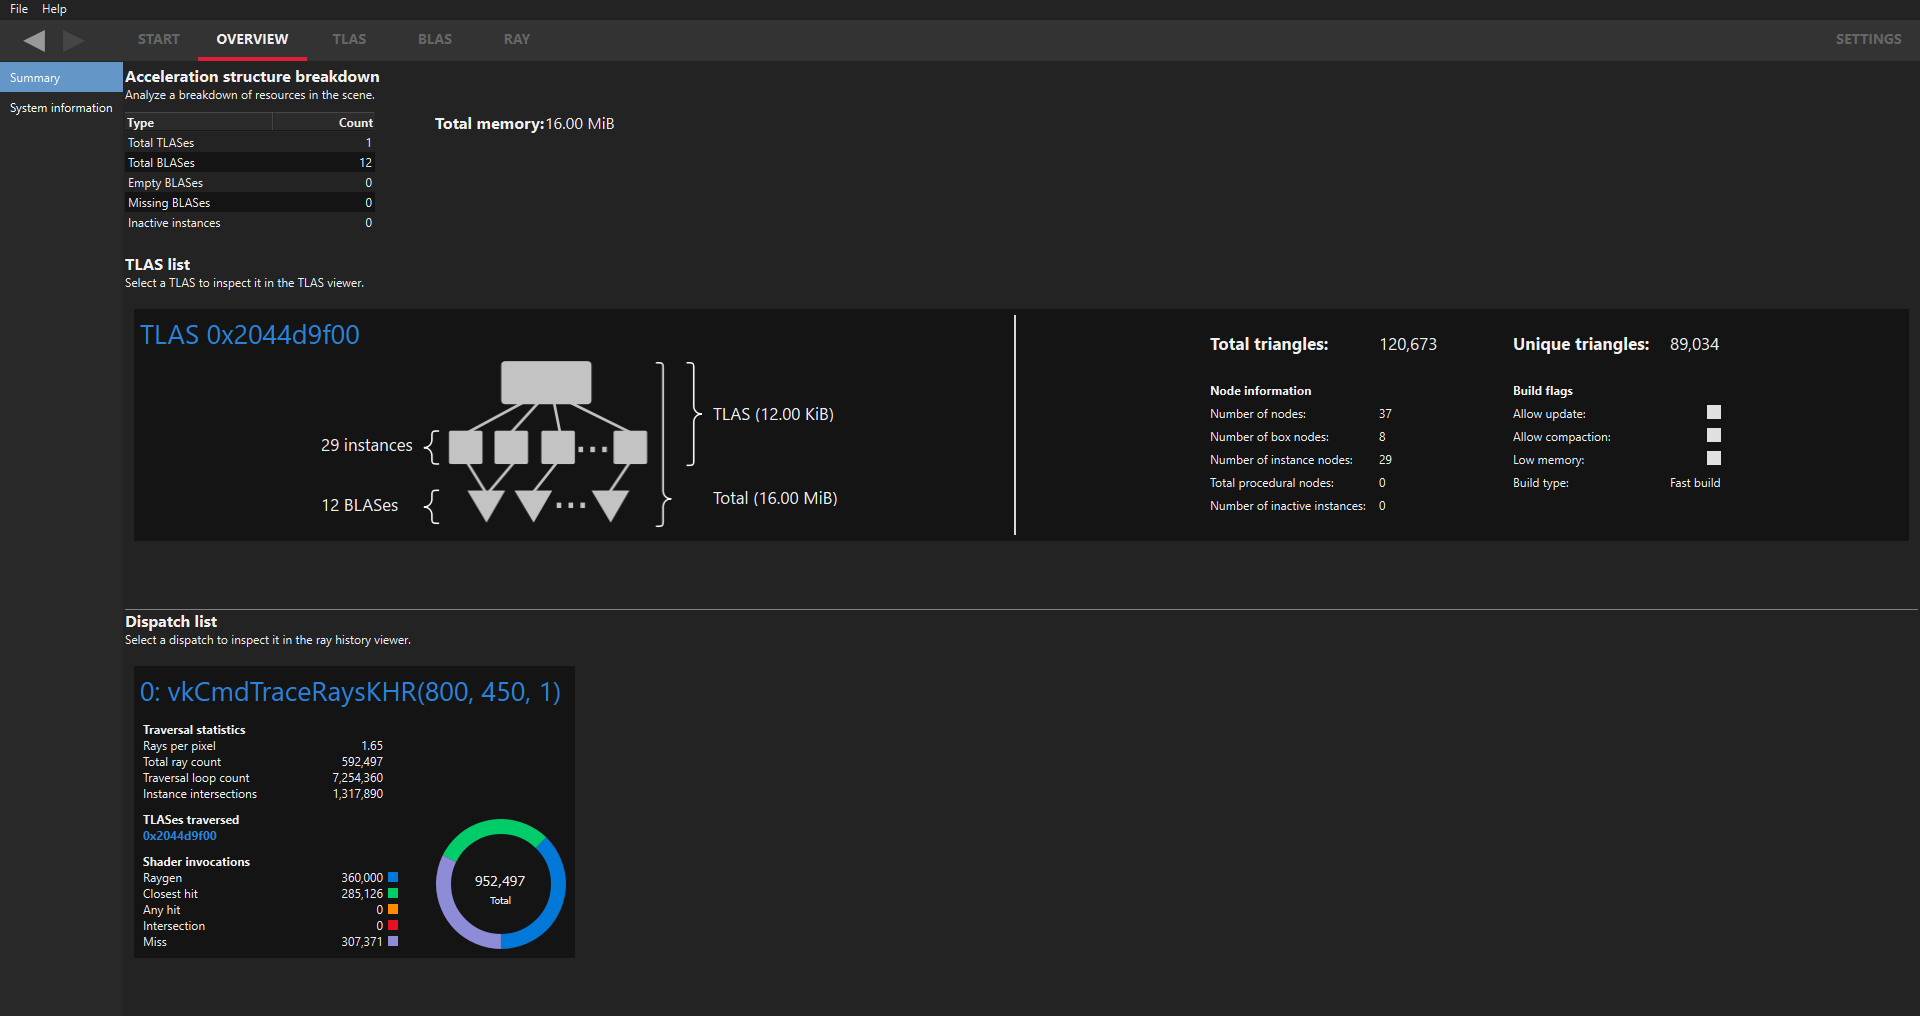Switch to the BLAS tab

click(434, 39)
